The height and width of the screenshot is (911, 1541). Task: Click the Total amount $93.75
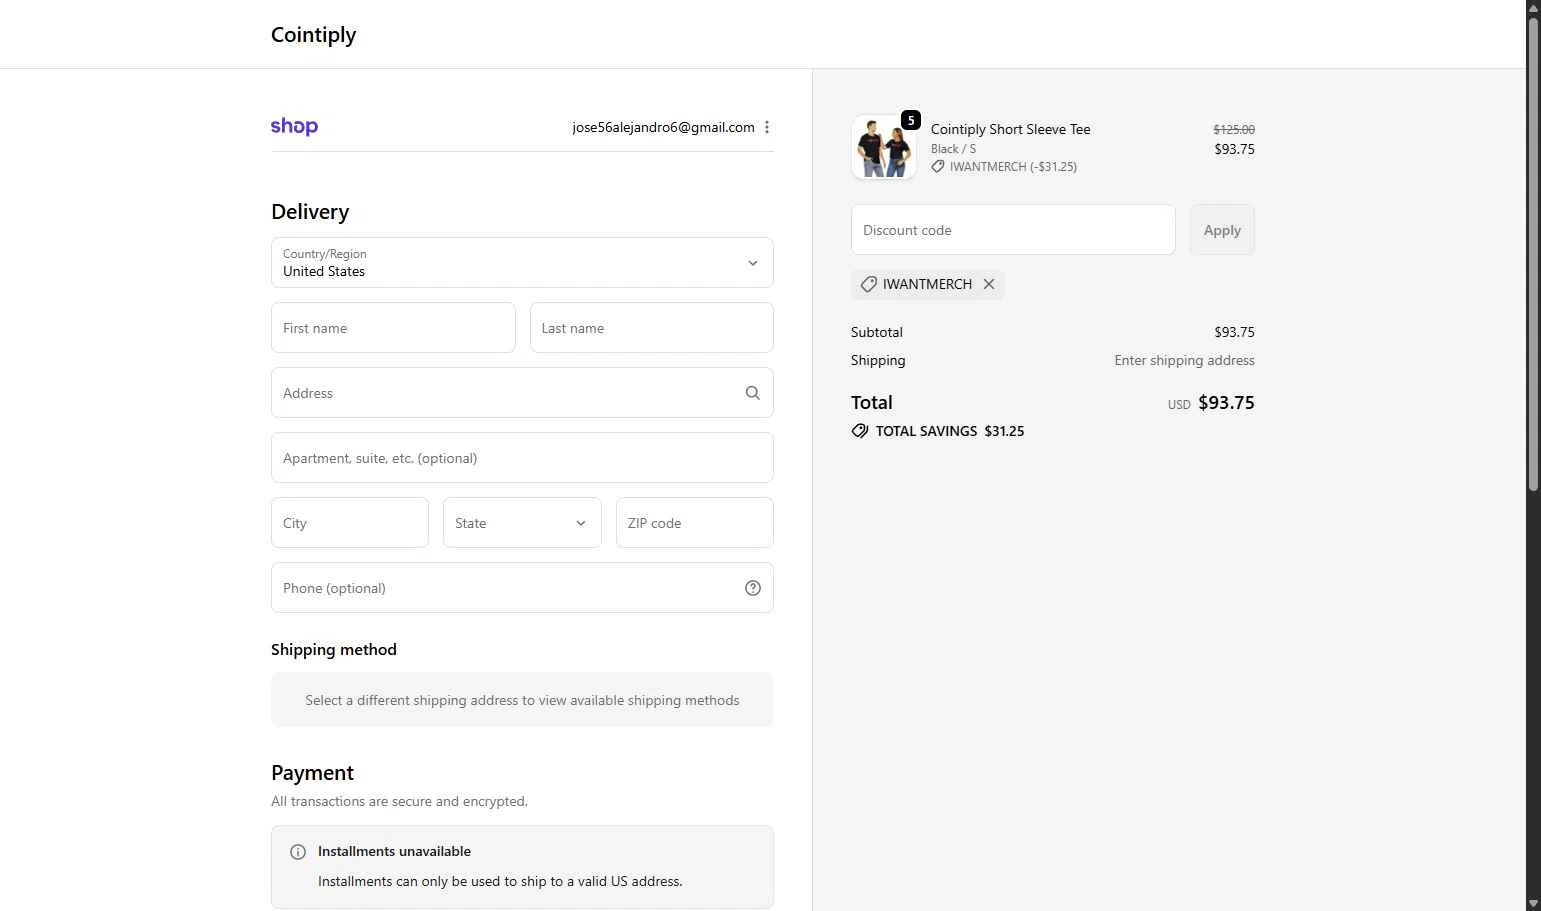click(1226, 402)
